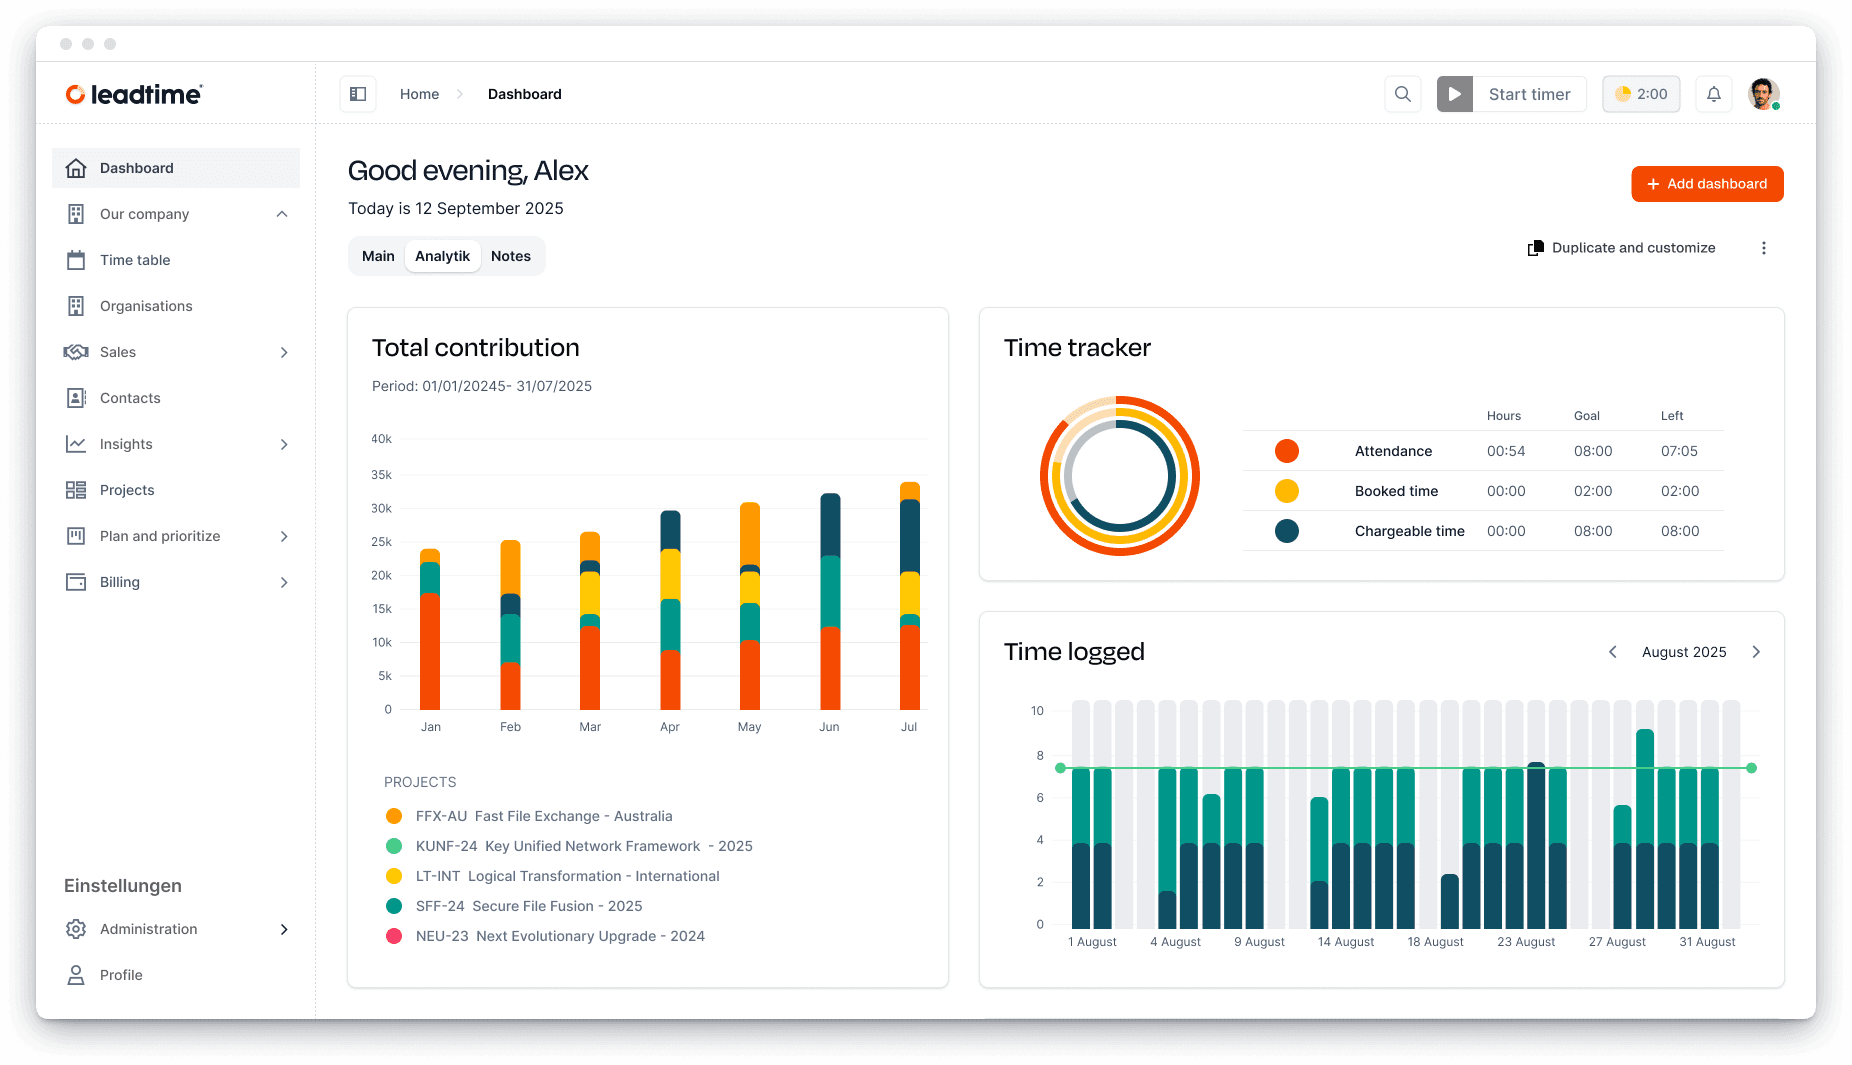Select the Time table icon in sidebar
This screenshot has width=1852, height=1065.
[x=76, y=259]
